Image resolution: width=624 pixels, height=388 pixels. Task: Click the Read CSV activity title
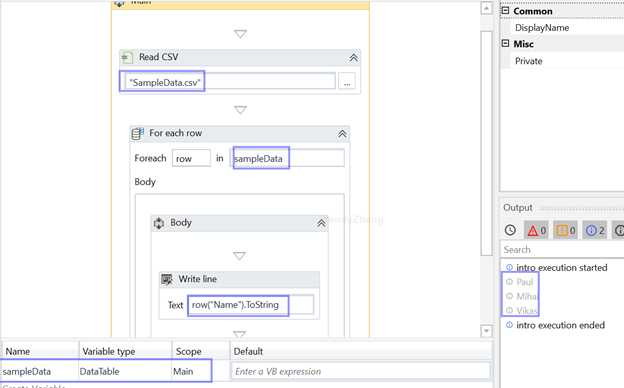158,57
